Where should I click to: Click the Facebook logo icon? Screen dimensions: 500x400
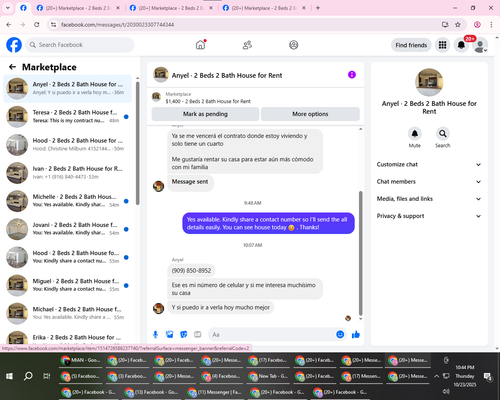14,45
